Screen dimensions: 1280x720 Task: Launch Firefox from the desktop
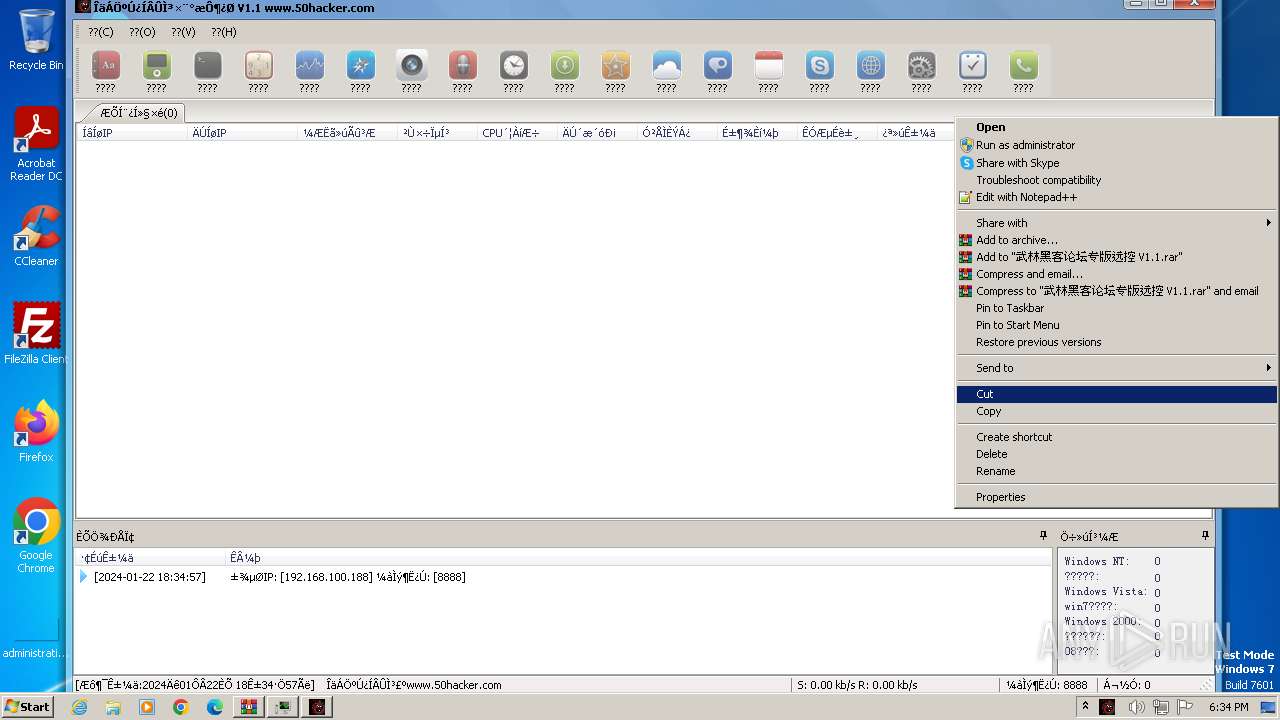[x=36, y=431]
